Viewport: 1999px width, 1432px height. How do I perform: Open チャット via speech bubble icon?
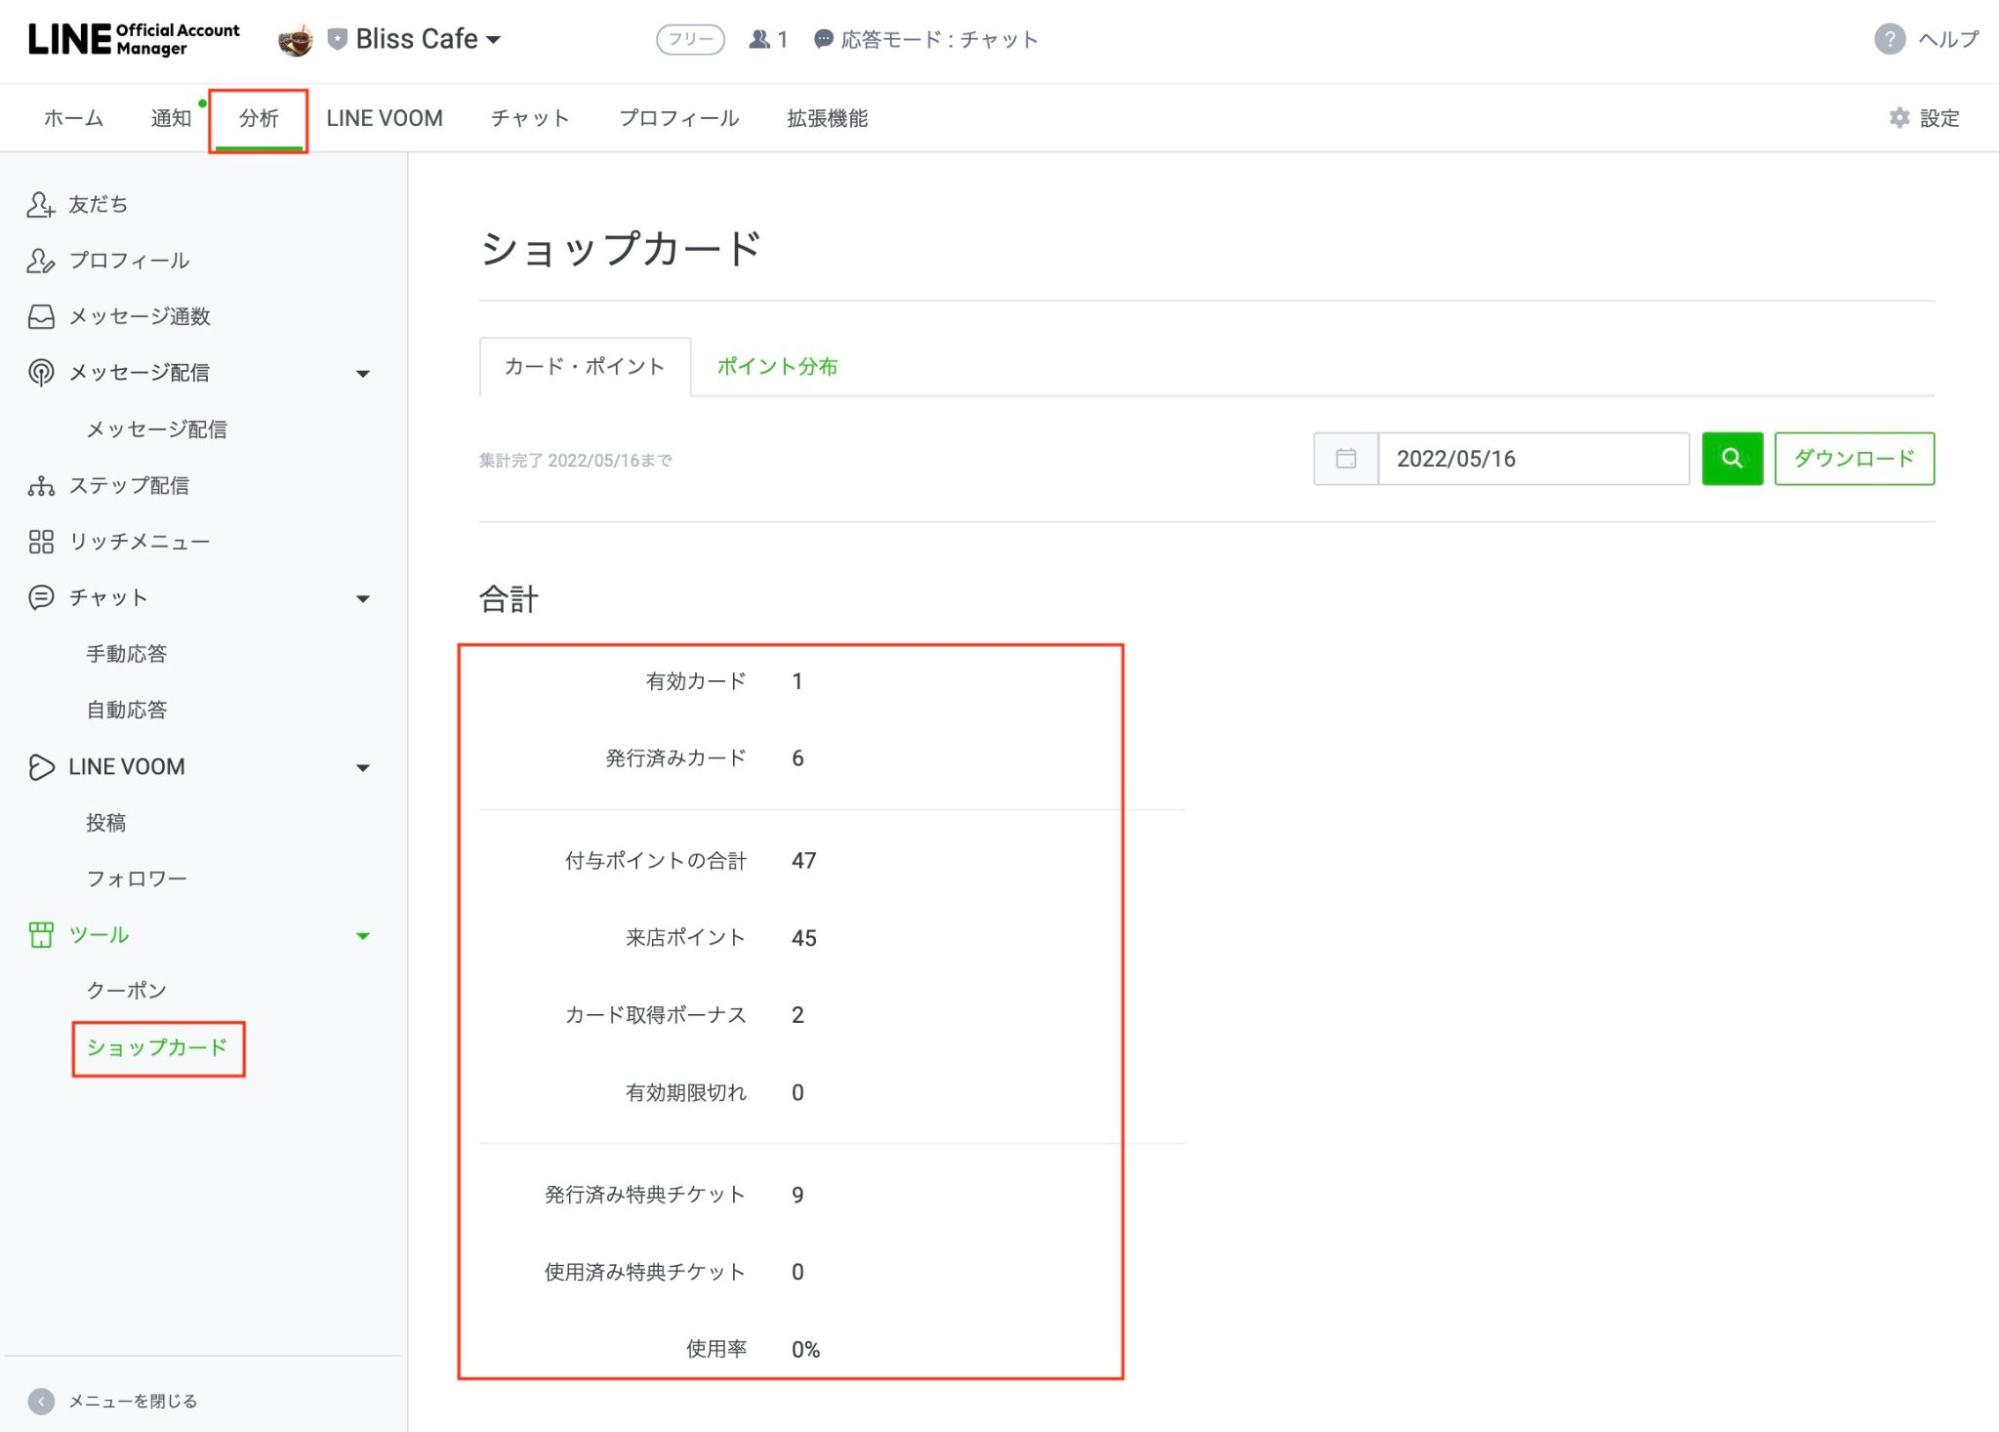coord(40,597)
